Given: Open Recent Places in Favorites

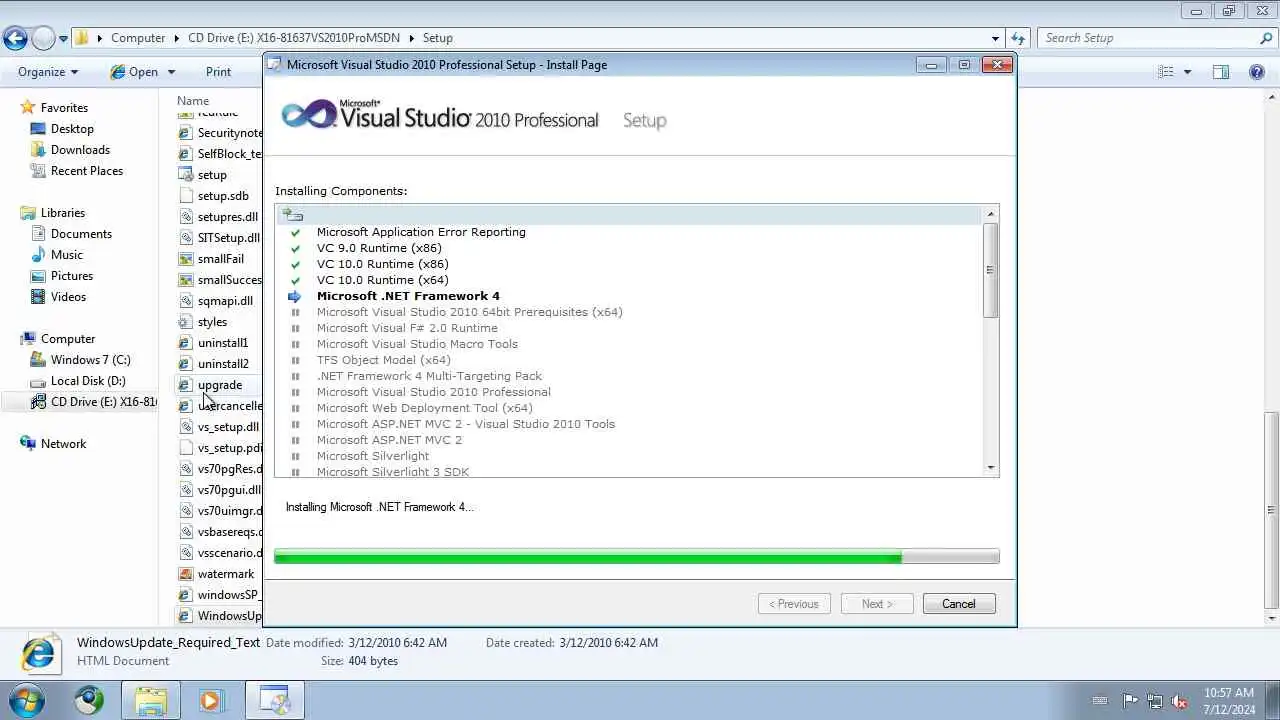Looking at the screenshot, I should pyautogui.click(x=86, y=170).
